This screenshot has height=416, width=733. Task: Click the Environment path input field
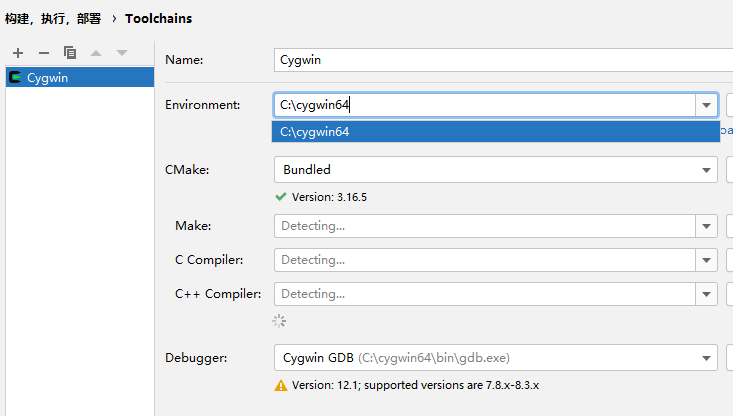pos(485,105)
